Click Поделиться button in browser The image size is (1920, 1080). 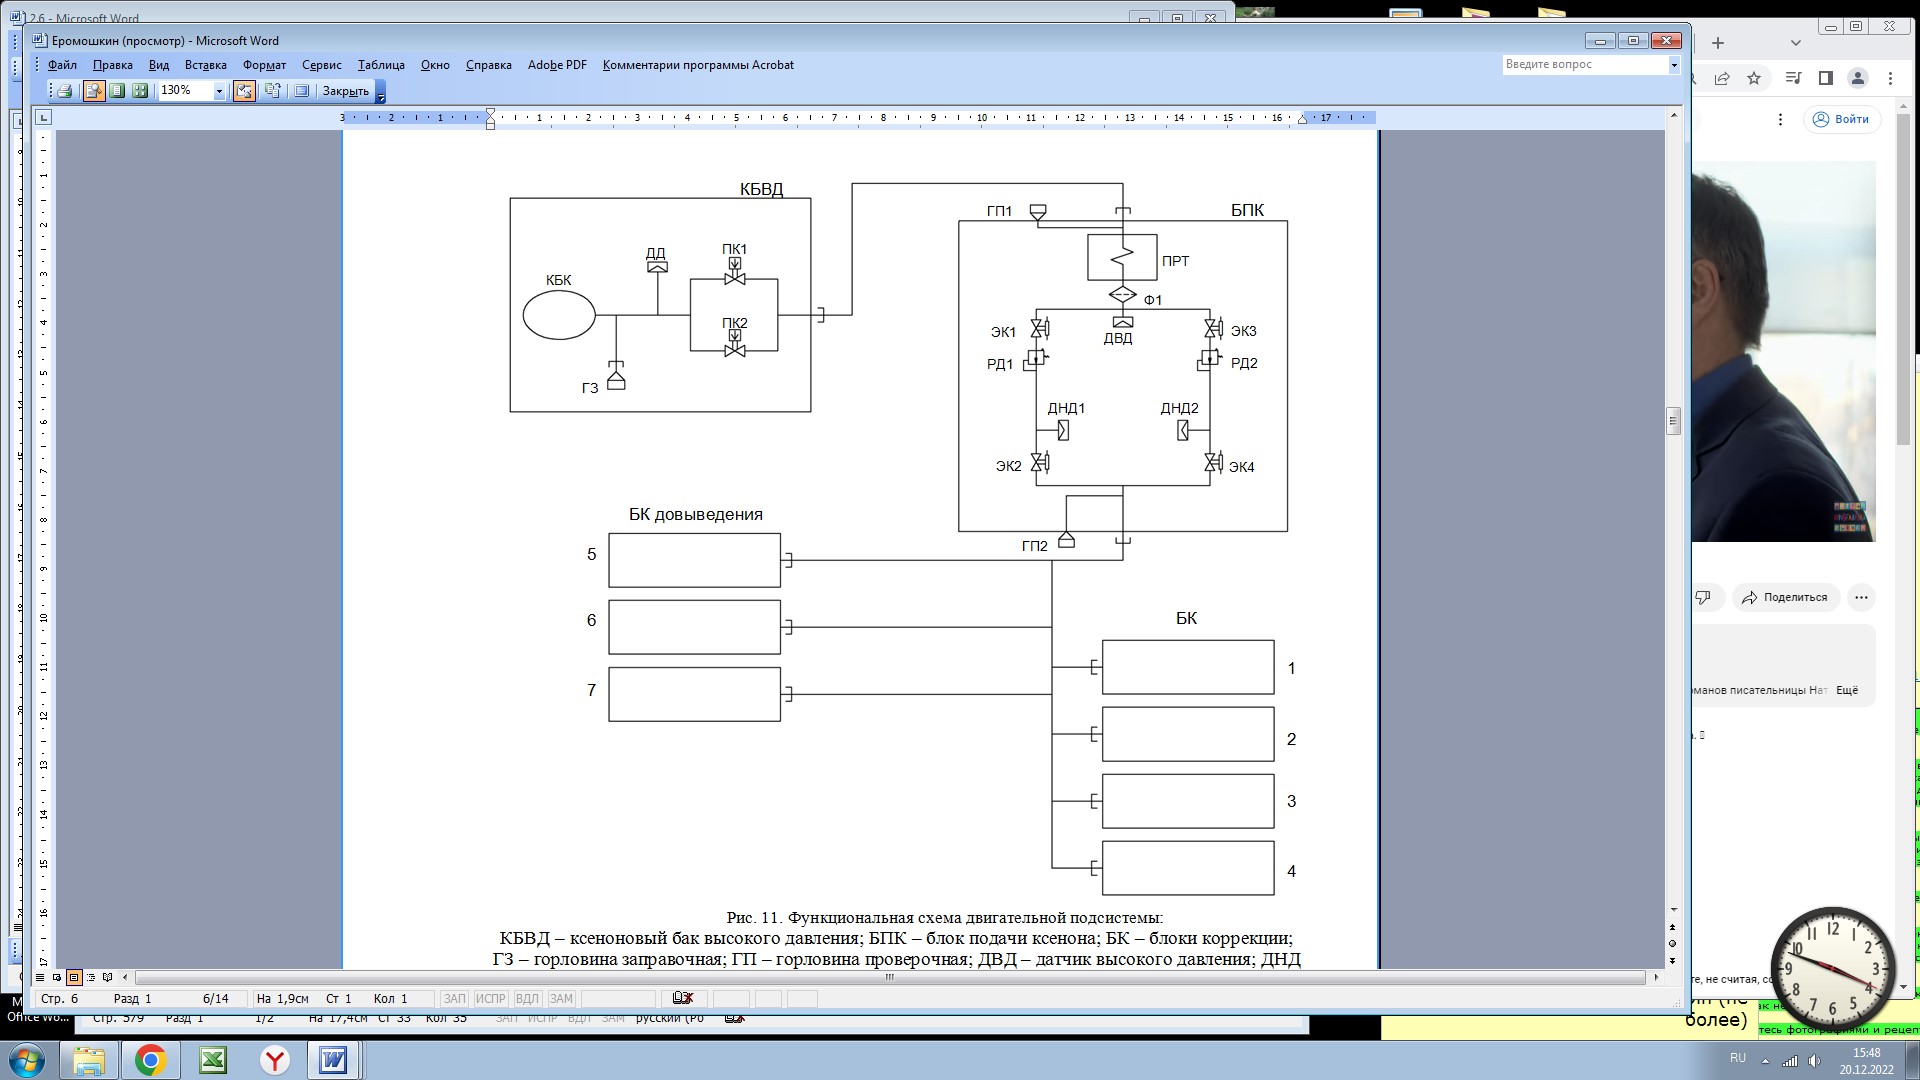pyautogui.click(x=1785, y=597)
